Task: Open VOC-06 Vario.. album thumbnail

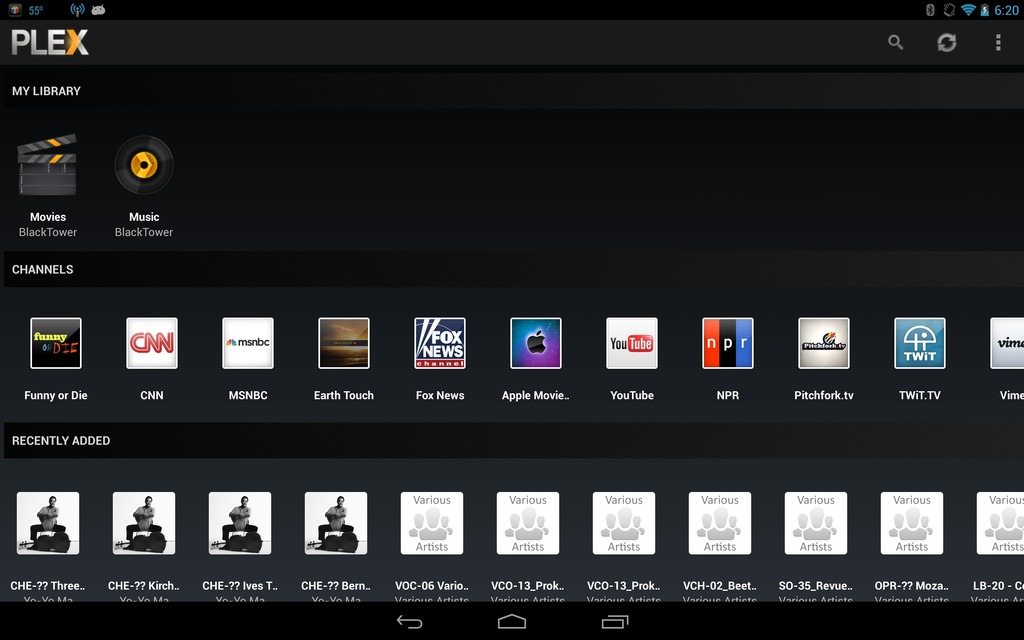Action: point(432,523)
